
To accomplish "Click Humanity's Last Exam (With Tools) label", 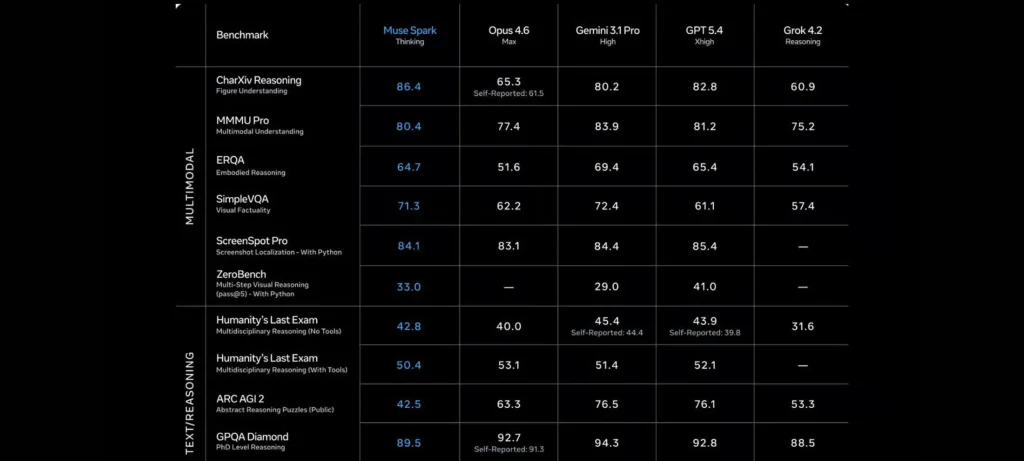I will [266, 358].
